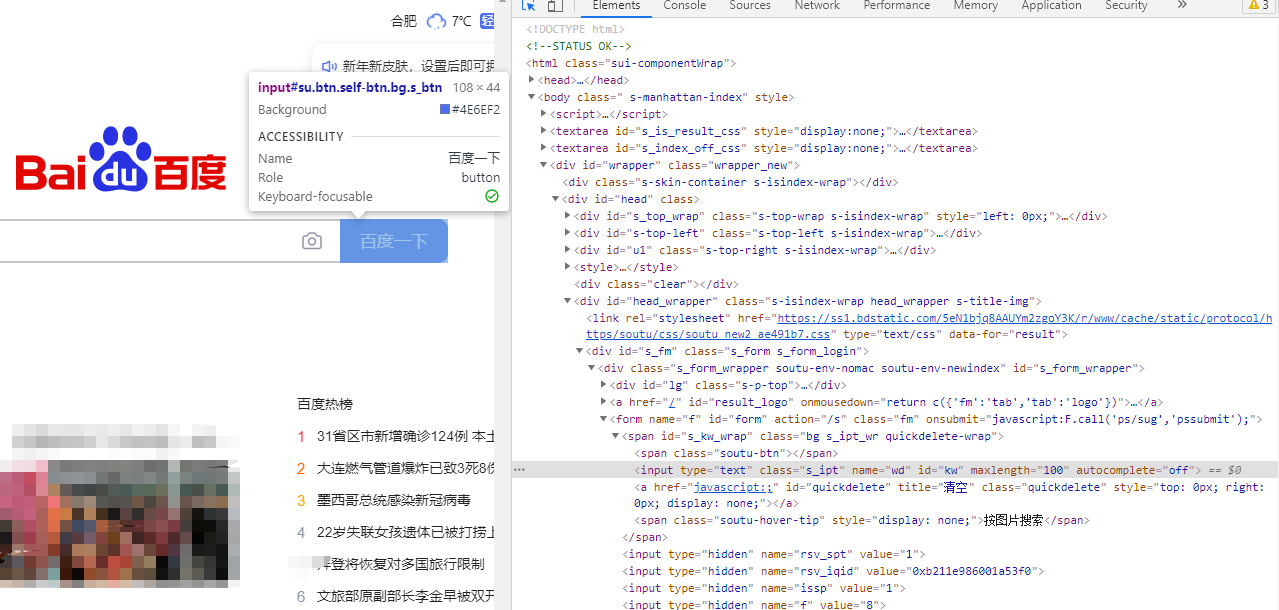This screenshot has height=610, width=1279.
Task: Open the soutu_new2 stylesheet href link
Action: point(929,326)
